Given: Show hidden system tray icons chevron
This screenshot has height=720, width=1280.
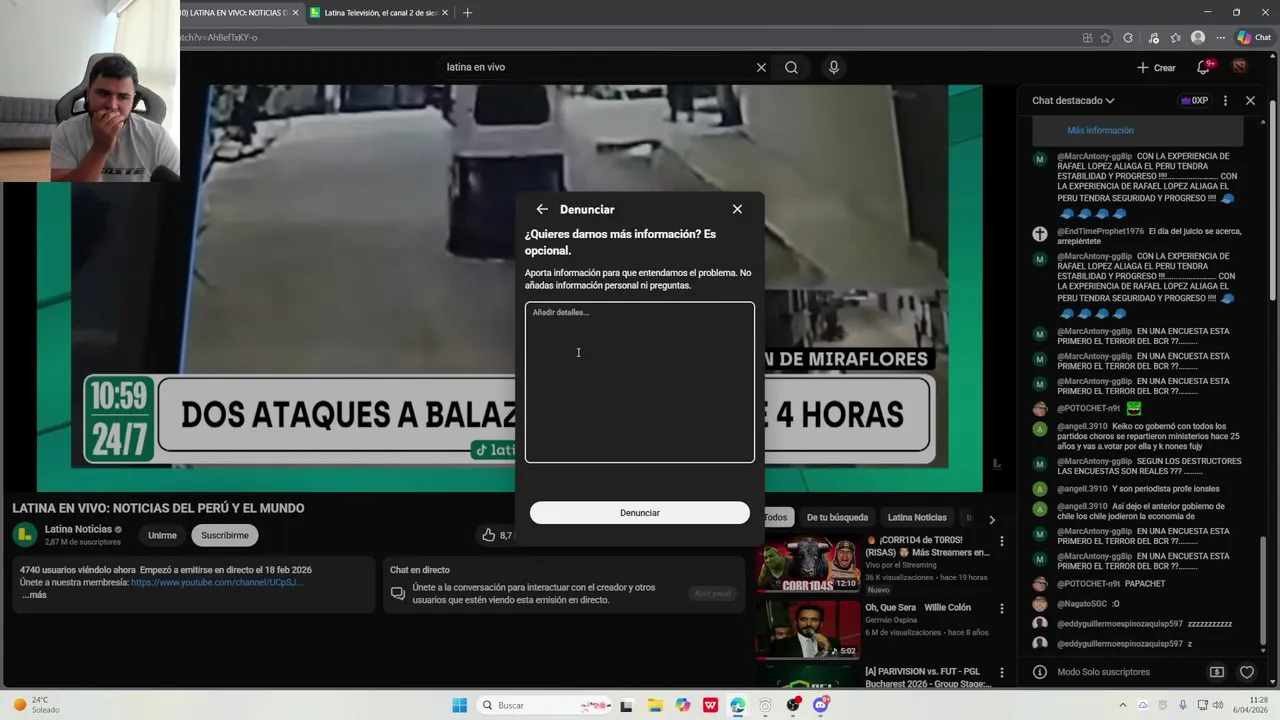Looking at the screenshot, I should tap(1122, 705).
